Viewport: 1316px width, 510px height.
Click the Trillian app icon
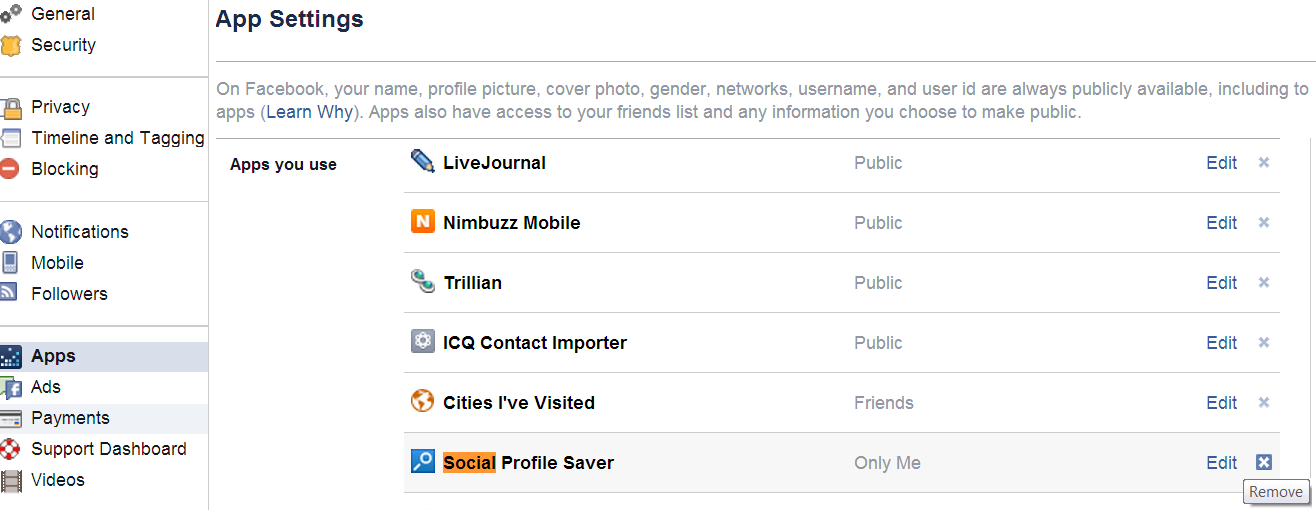(423, 281)
